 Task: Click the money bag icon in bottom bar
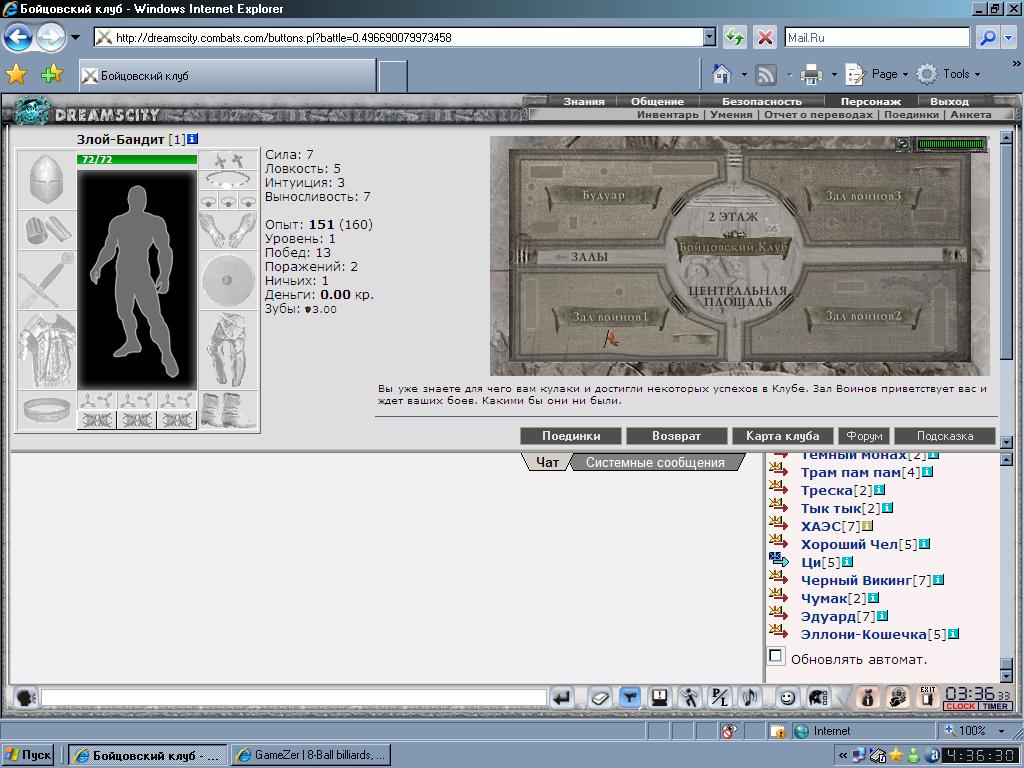click(867, 697)
